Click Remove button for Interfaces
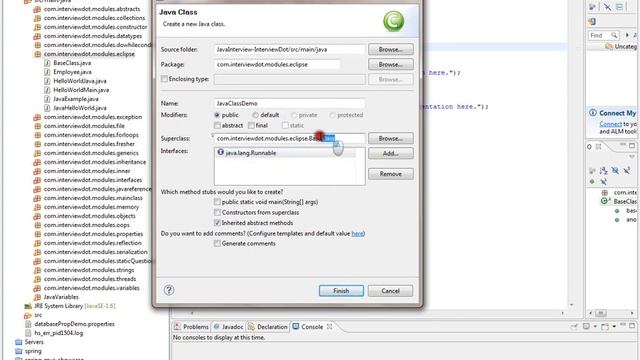Image resolution: width=640 pixels, height=360 pixels. (391, 174)
